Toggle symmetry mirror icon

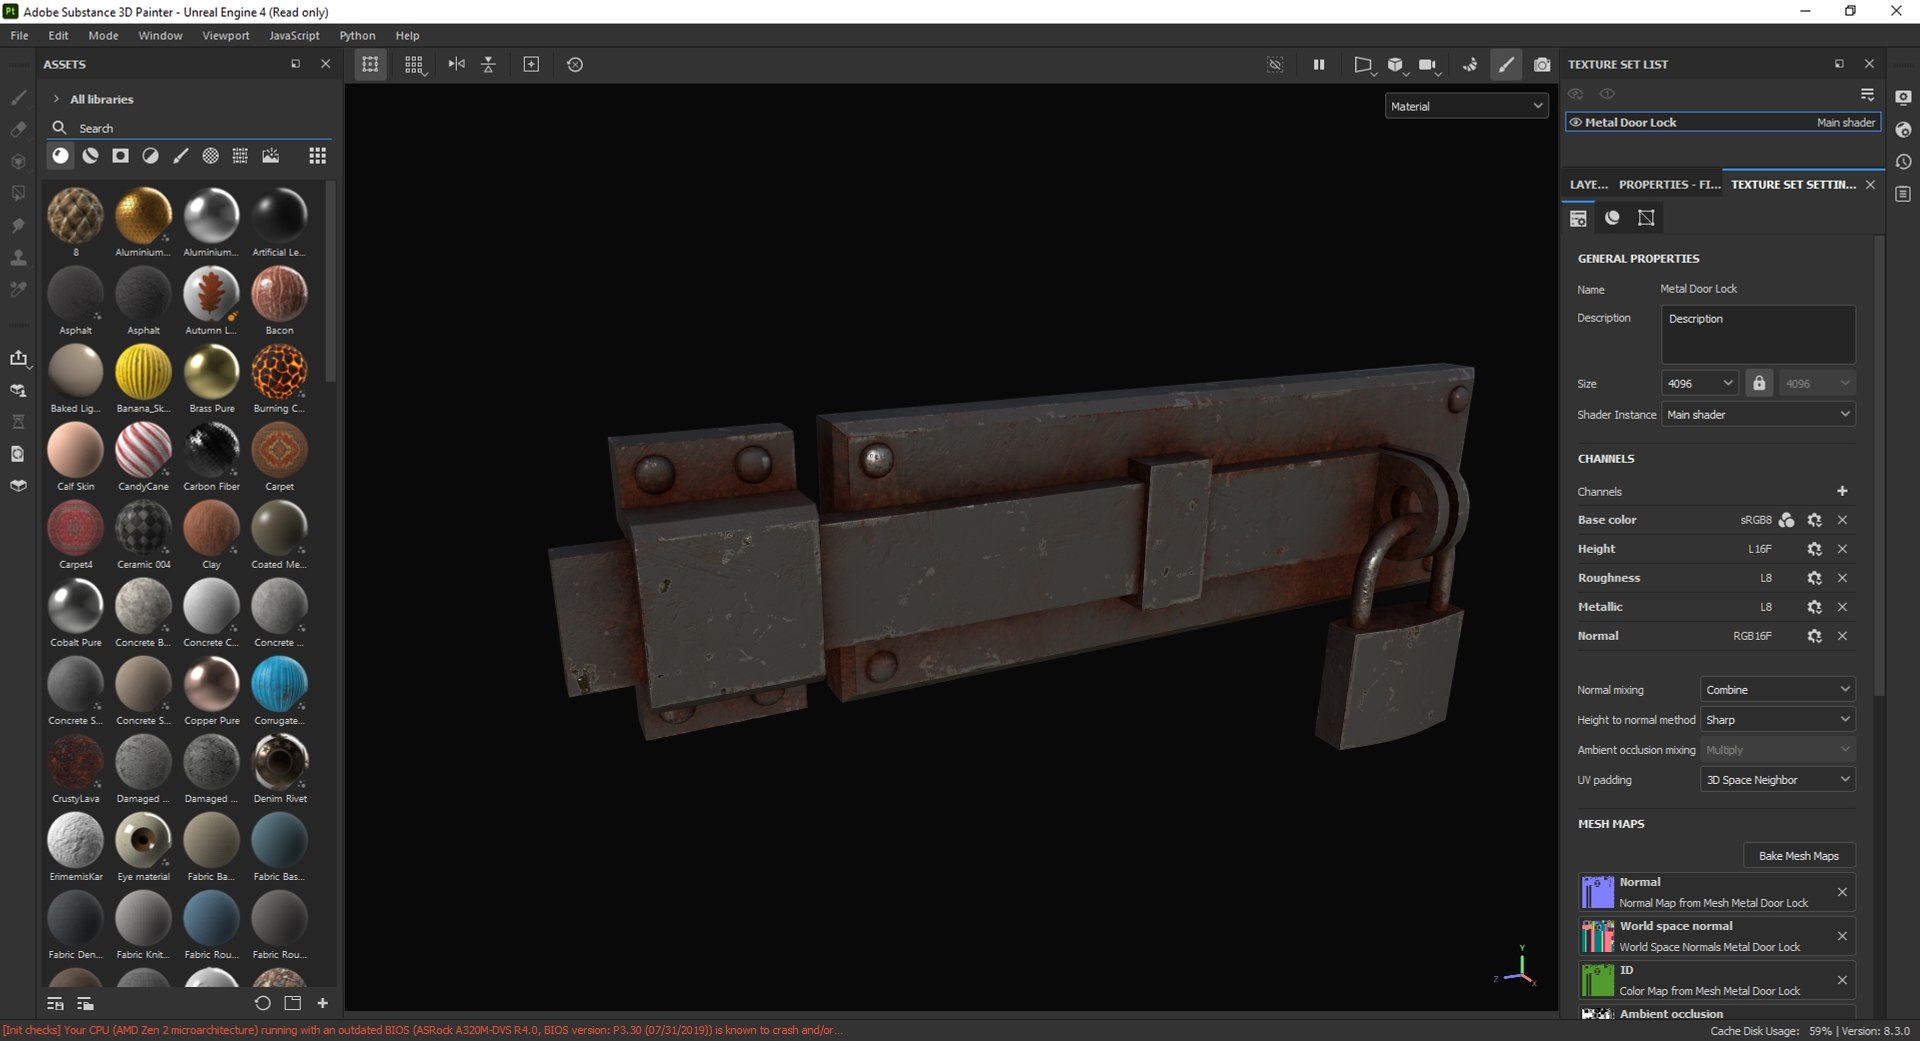pos(457,64)
